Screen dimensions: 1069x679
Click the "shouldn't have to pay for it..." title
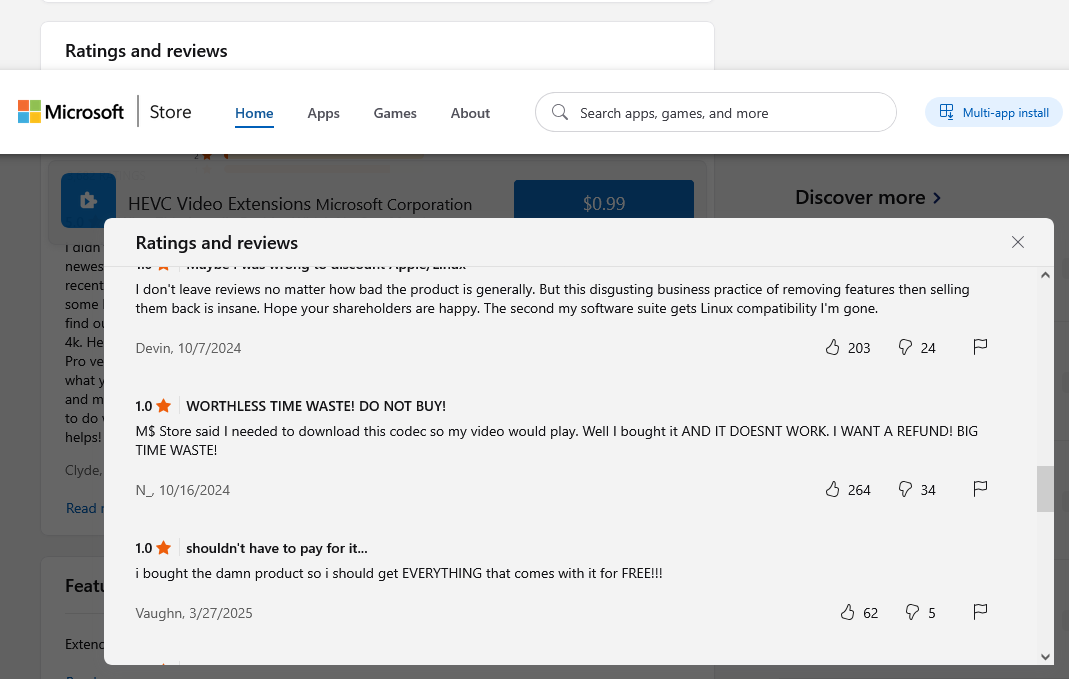[x=277, y=548]
